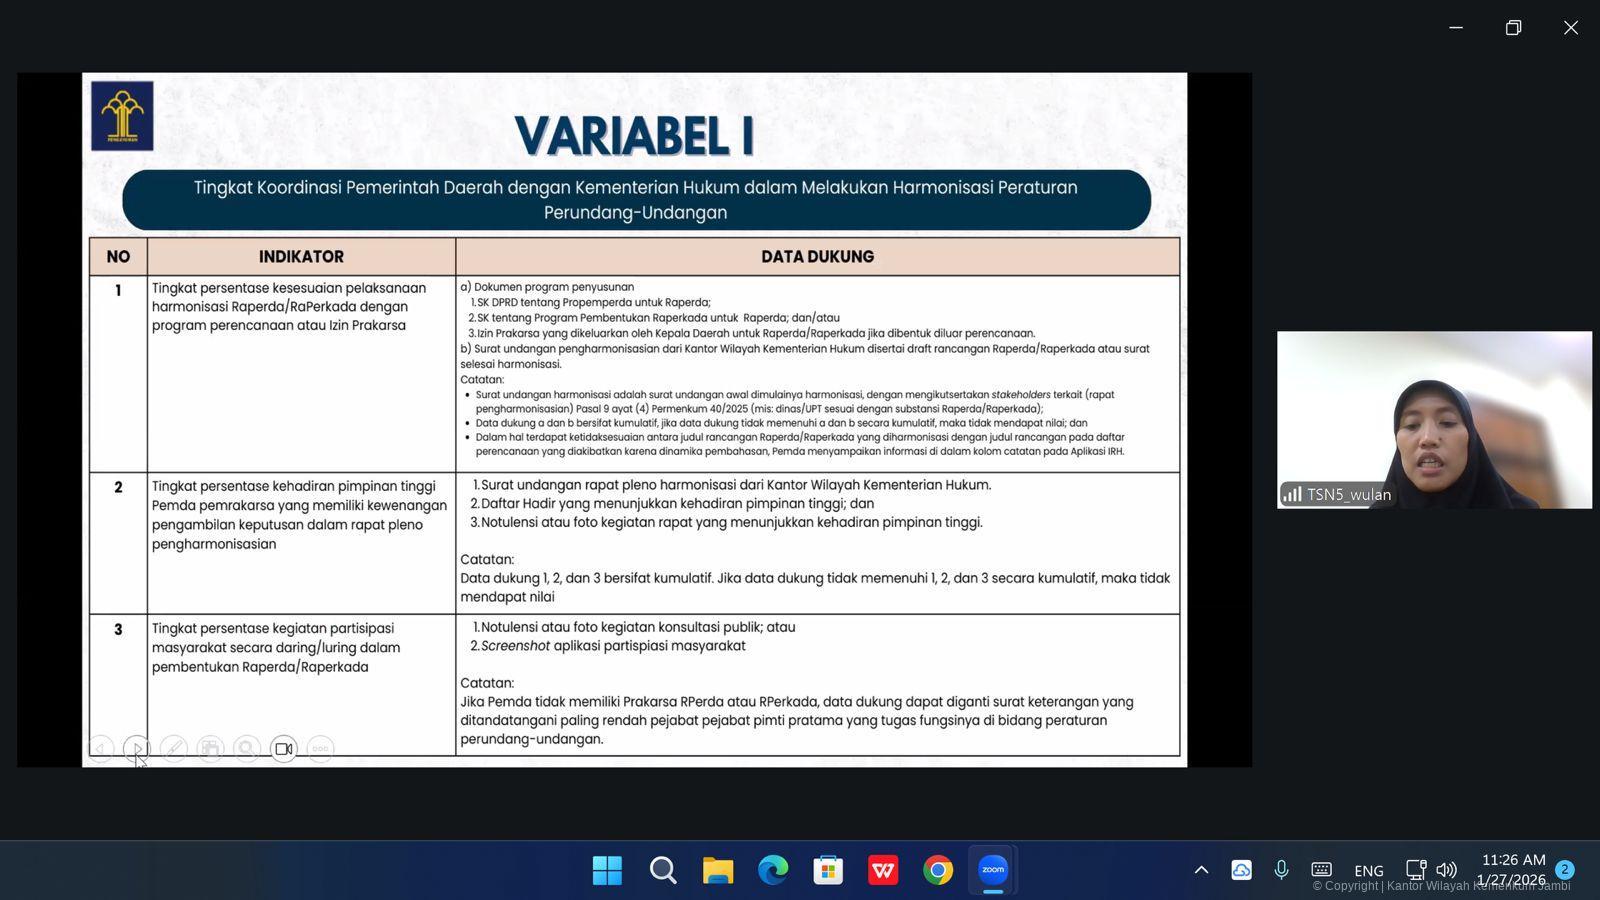Open Microsoft Edge browser
Image resolution: width=1600 pixels, height=900 pixels.
pyautogui.click(x=773, y=870)
